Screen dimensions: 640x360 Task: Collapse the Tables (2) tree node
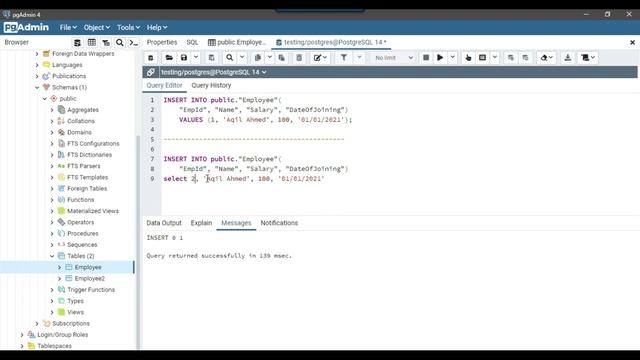tap(52, 256)
